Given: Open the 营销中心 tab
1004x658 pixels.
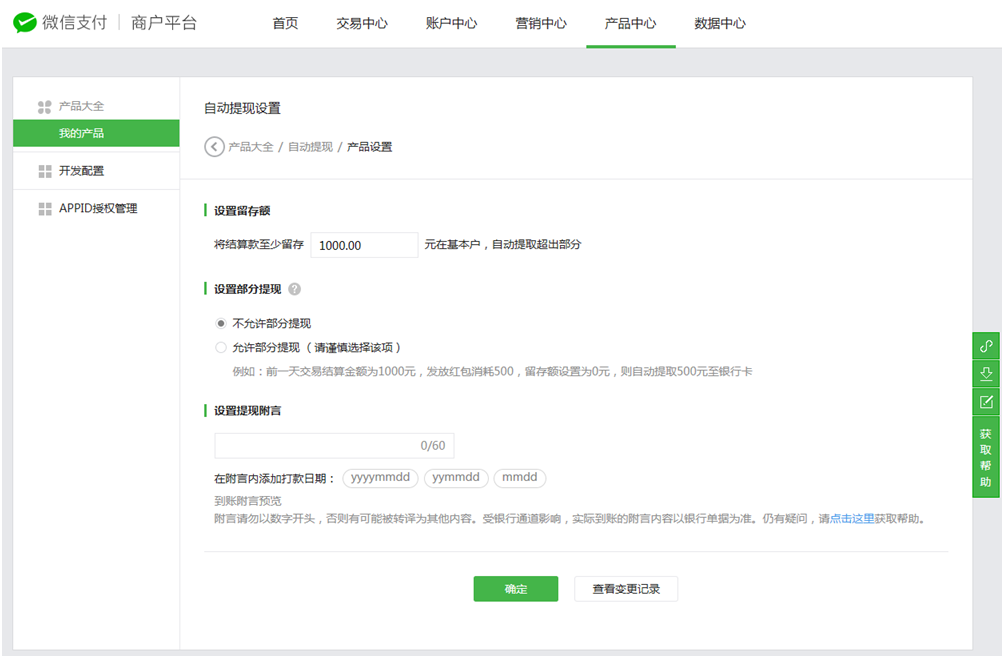Looking at the screenshot, I should click(x=541, y=23).
